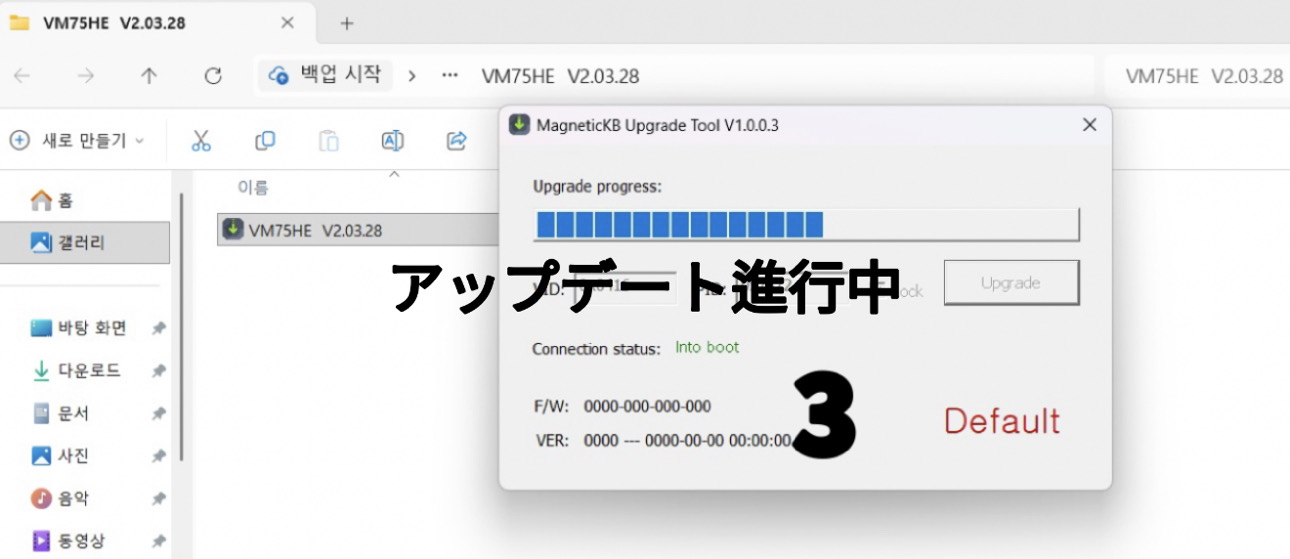
Task: Click the MagneticKB Upgrade Tool title icon
Action: (519, 125)
